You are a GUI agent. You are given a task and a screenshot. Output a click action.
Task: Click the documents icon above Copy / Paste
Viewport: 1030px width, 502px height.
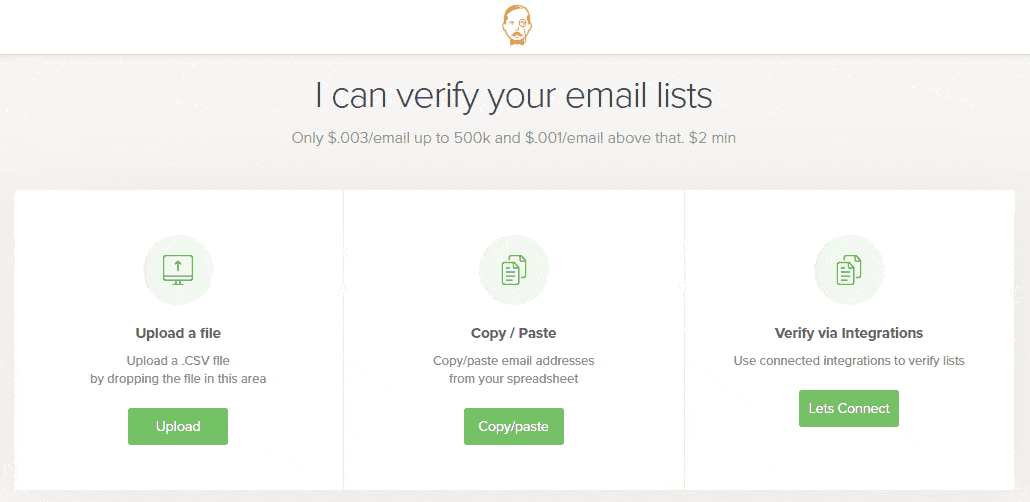click(514, 269)
